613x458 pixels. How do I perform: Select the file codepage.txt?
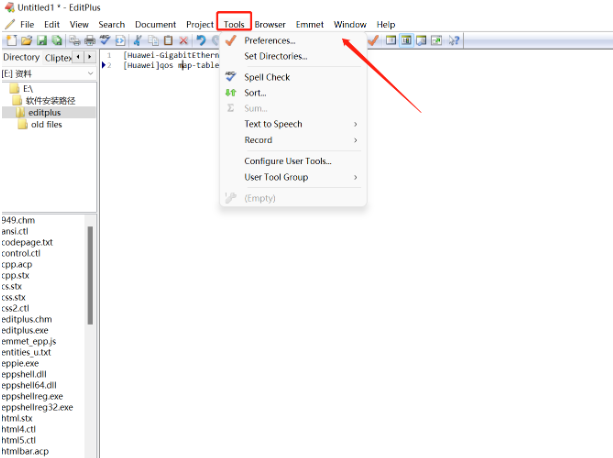(x=27, y=242)
